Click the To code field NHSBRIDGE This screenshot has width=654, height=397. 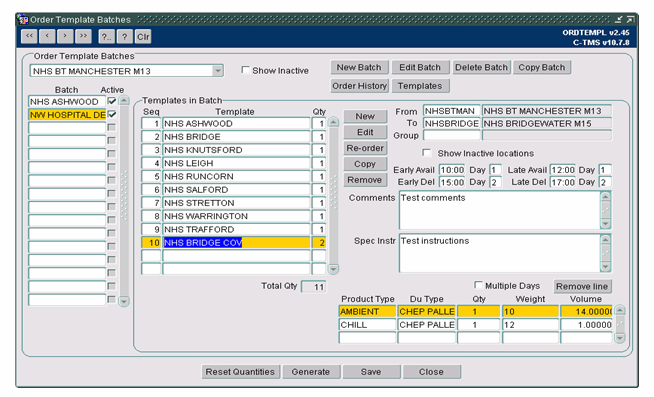click(x=452, y=123)
